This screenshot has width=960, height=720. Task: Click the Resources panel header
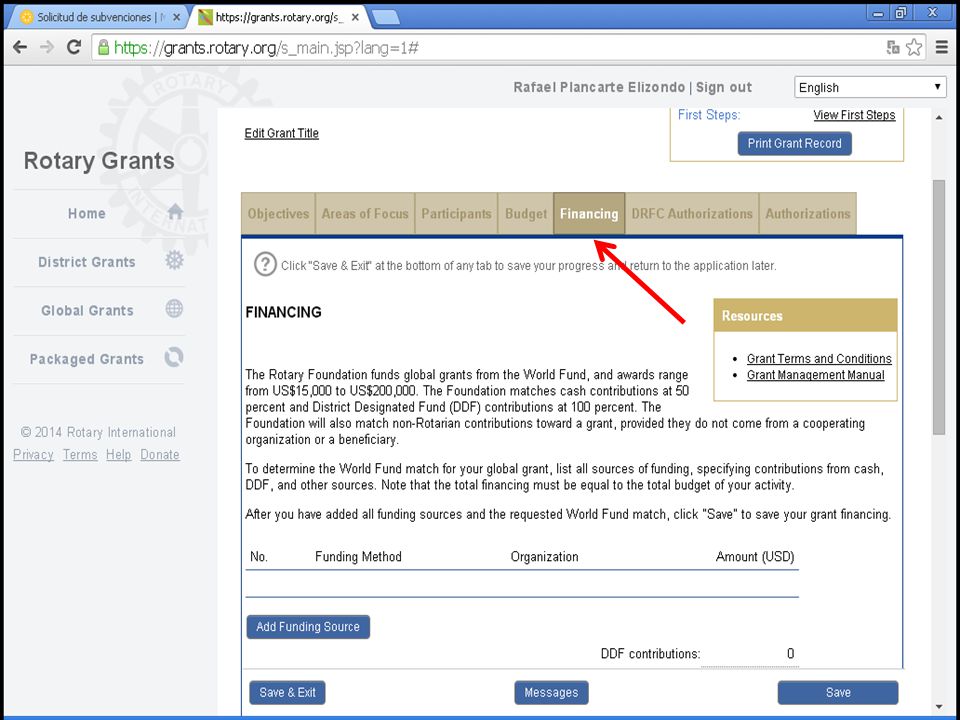[x=806, y=316]
